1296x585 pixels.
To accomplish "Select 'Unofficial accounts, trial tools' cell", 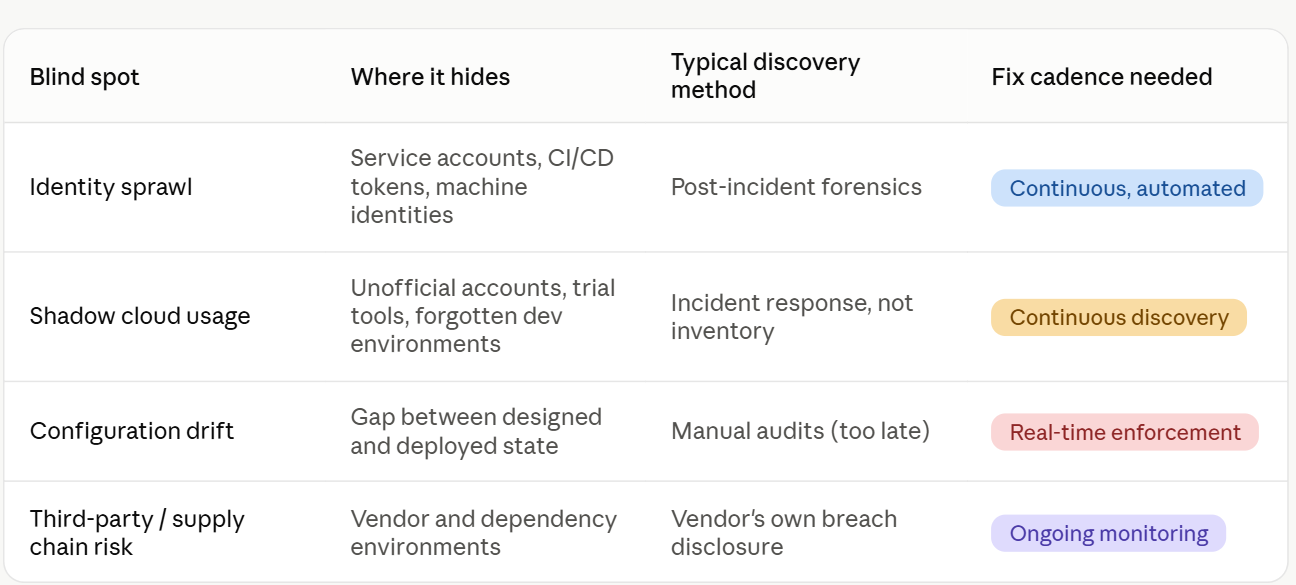I will coord(483,316).
